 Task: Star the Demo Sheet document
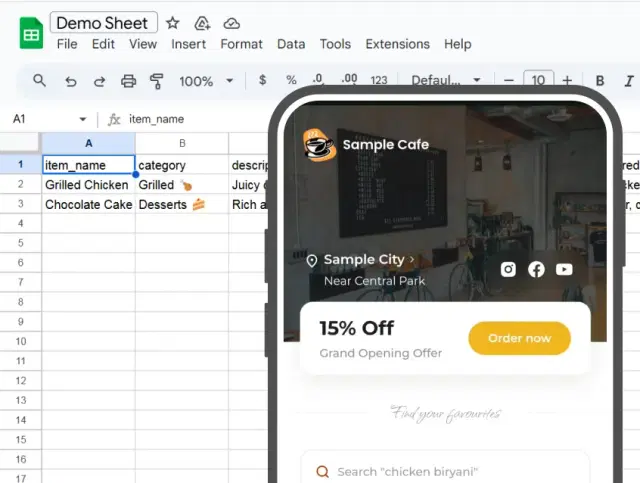point(173,23)
